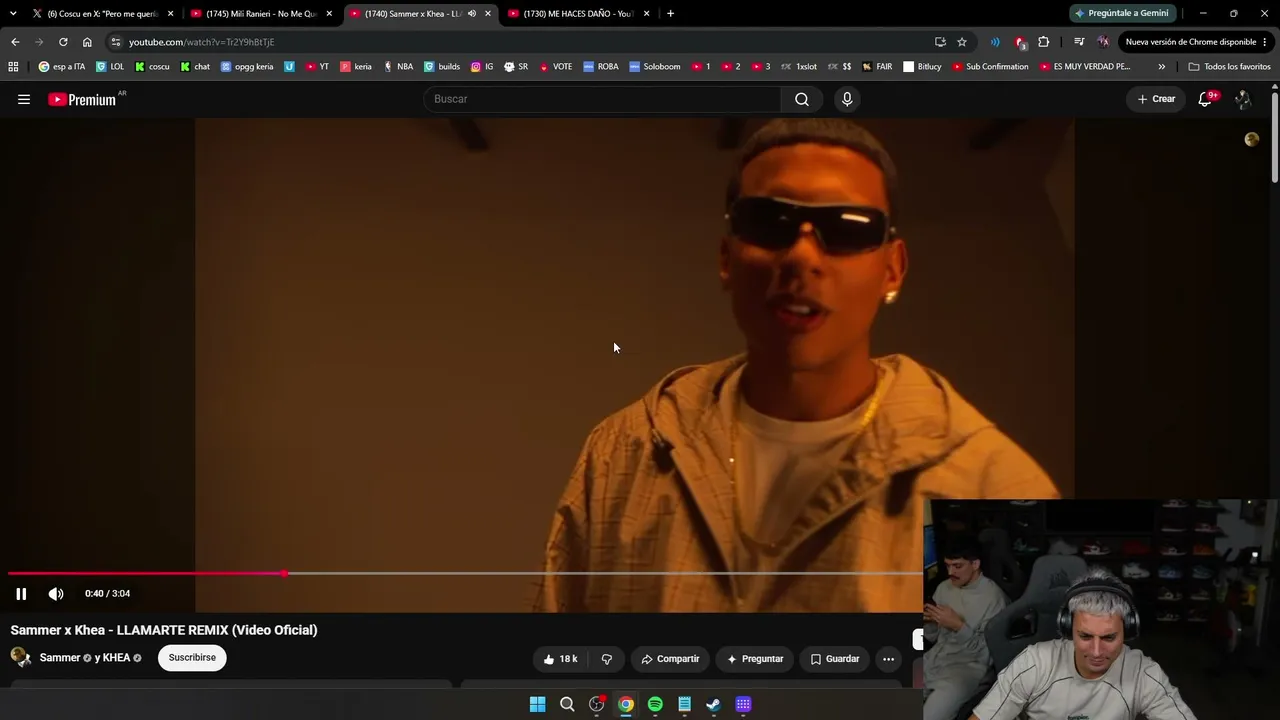1280x720 pixels.
Task: Open Windows taskbar search
Action: (x=567, y=704)
